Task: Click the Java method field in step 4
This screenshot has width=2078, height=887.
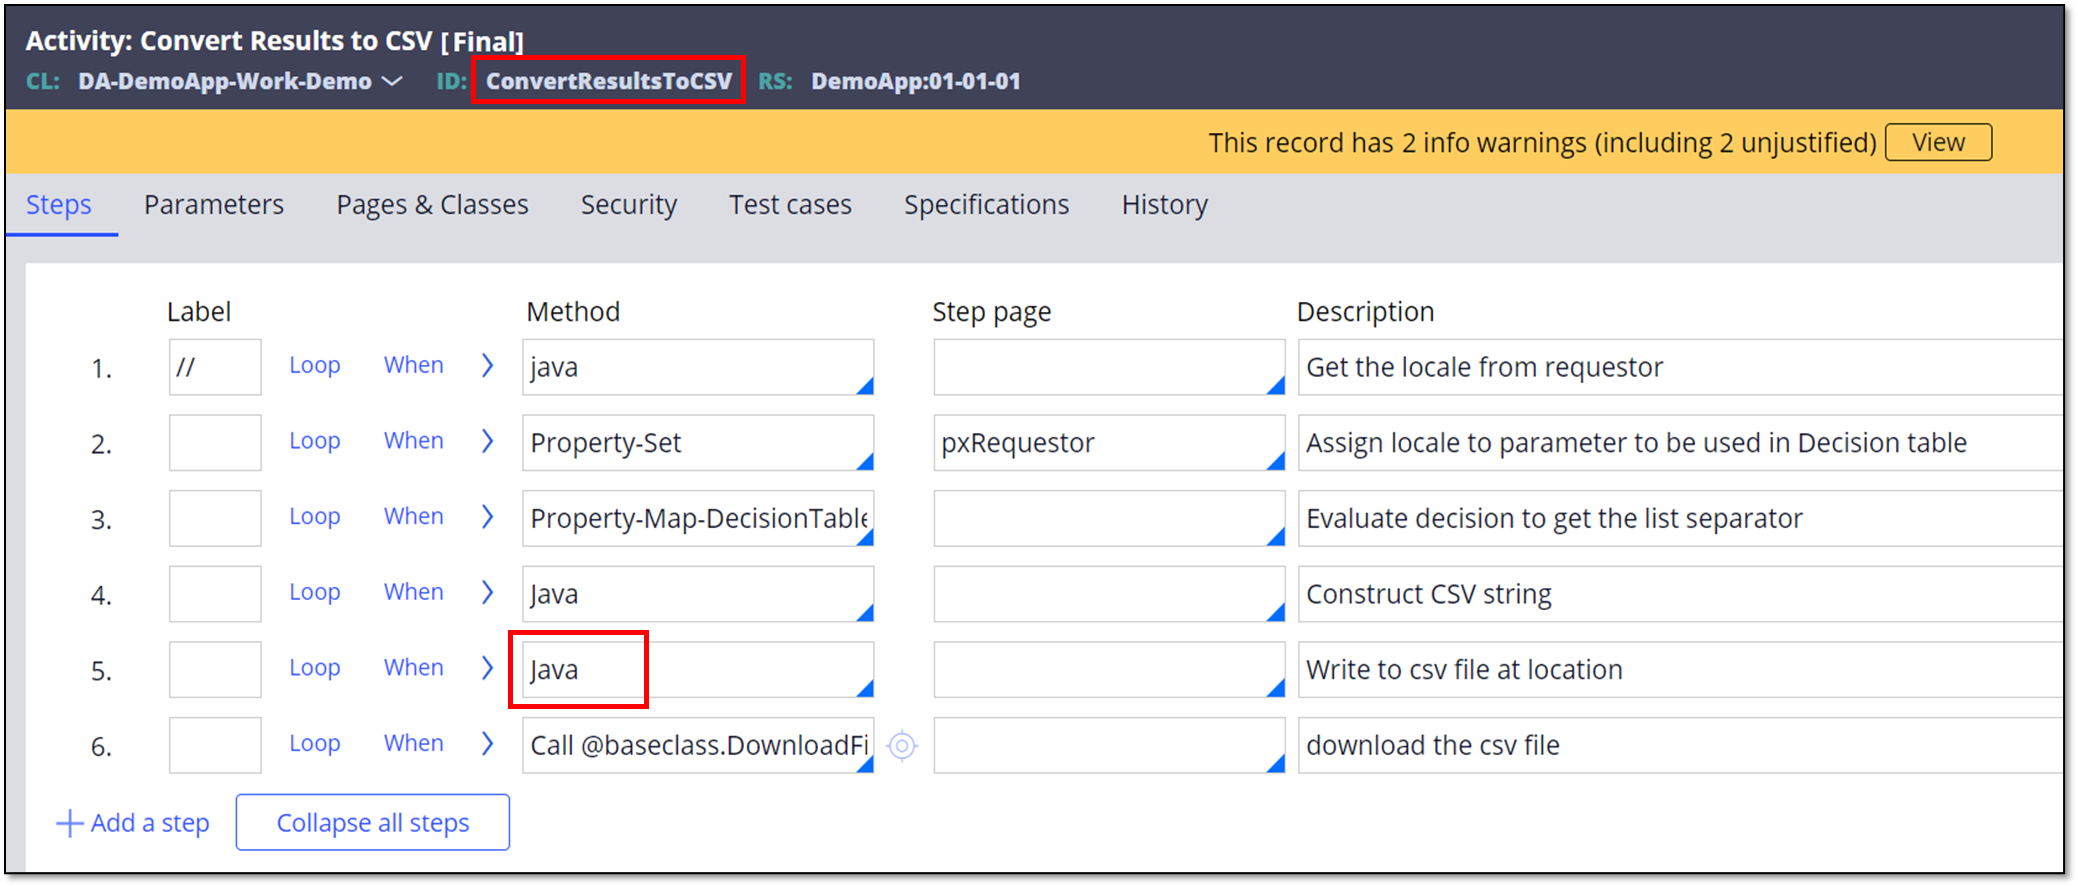Action: point(698,594)
